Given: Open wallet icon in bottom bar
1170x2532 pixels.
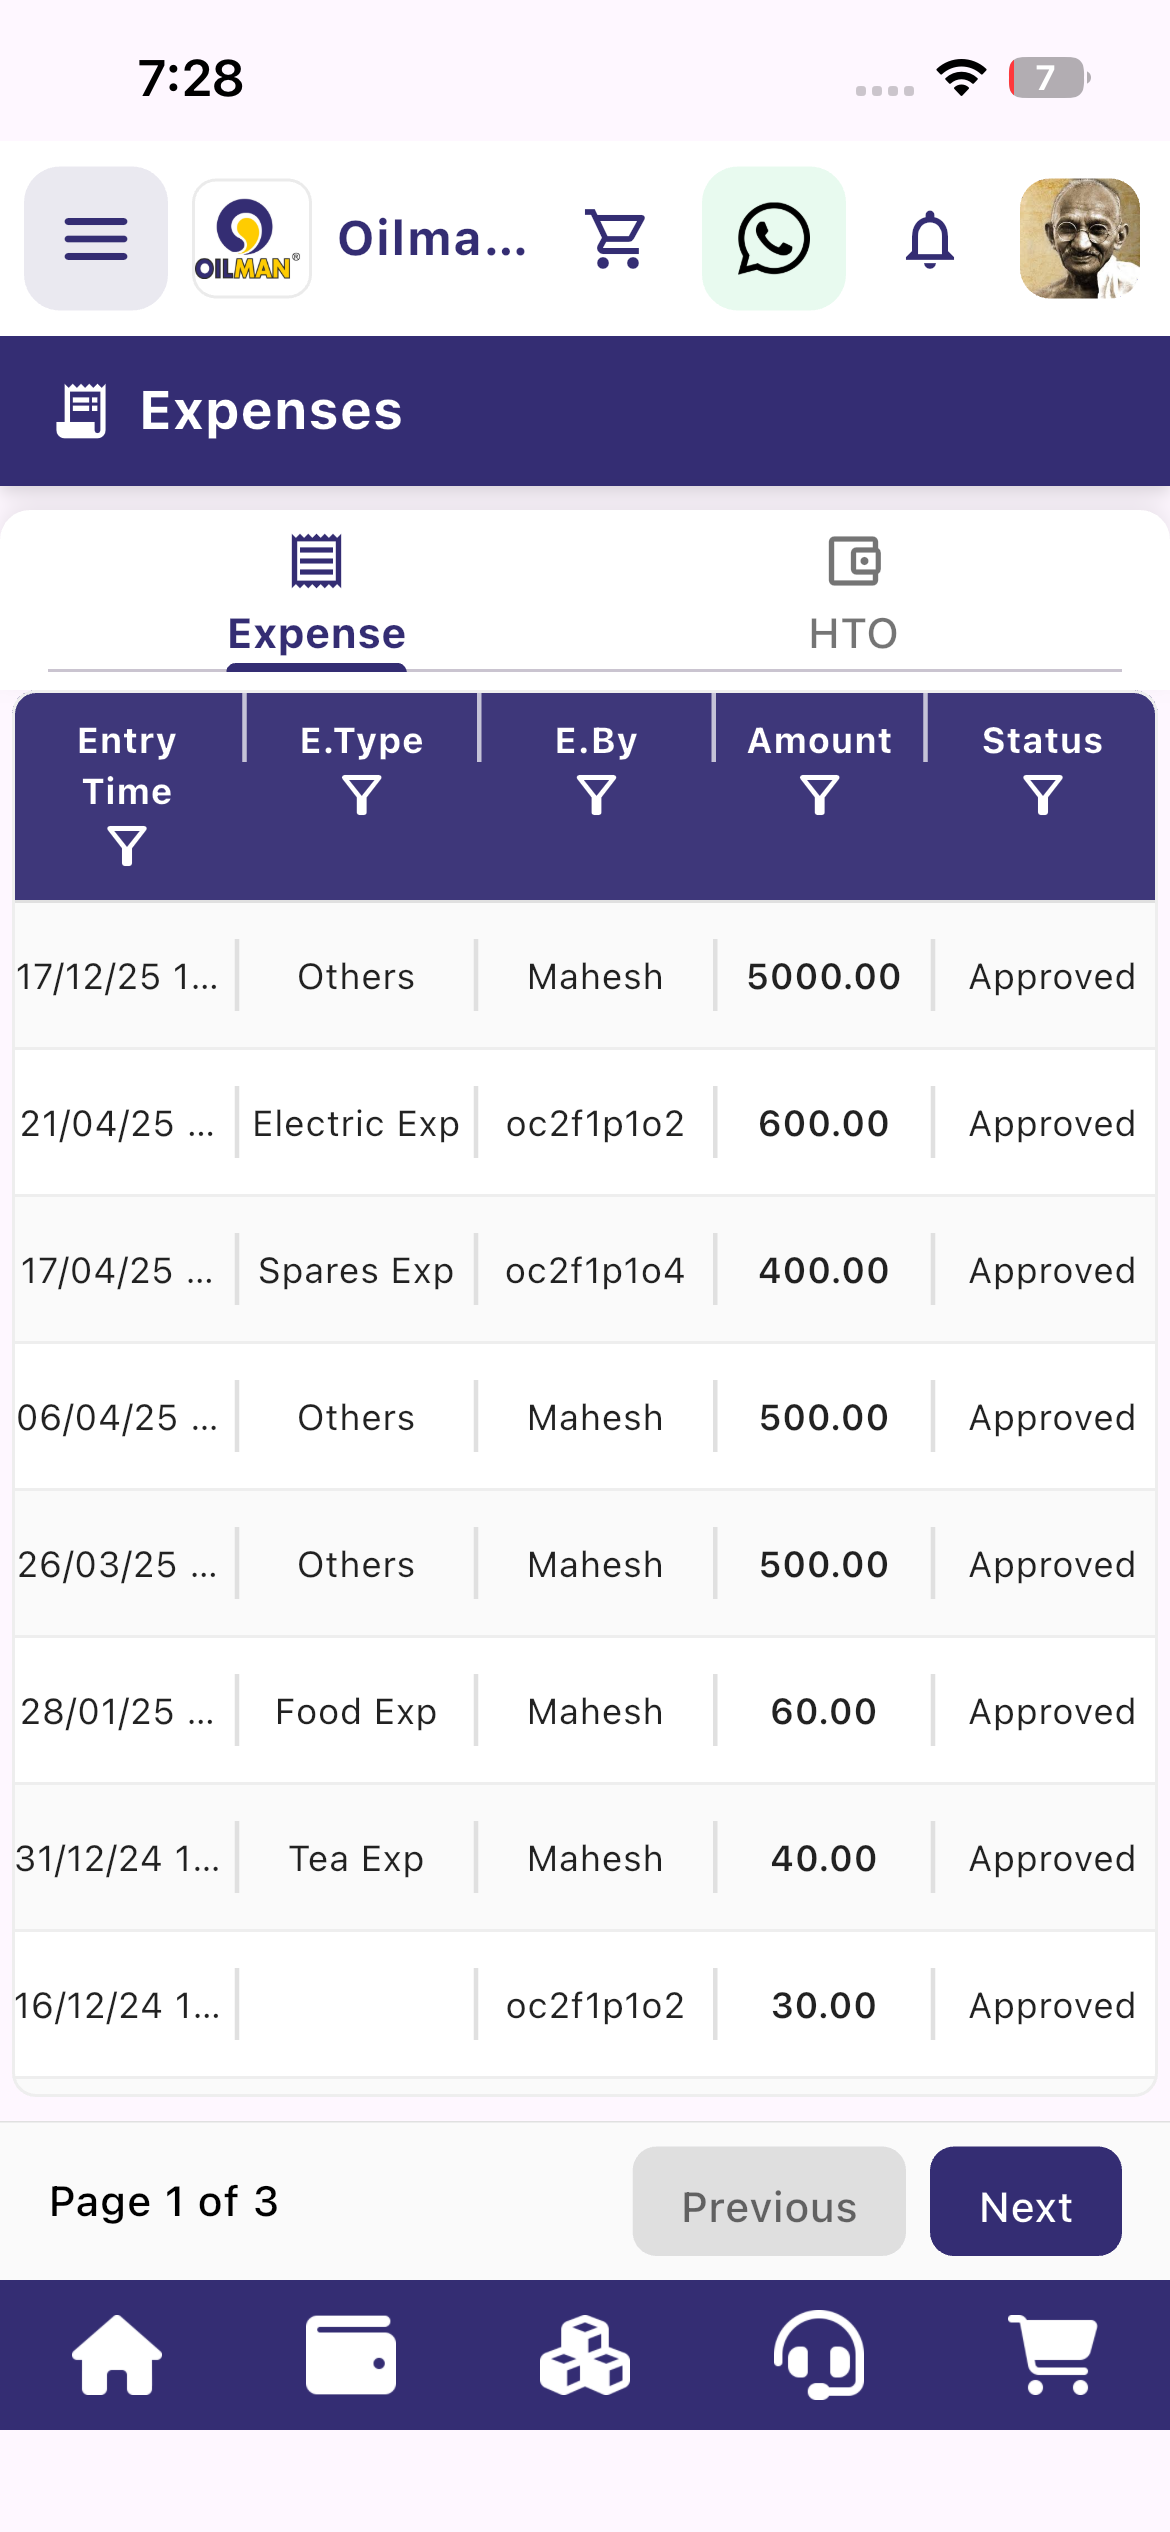Looking at the screenshot, I should click(x=351, y=2354).
